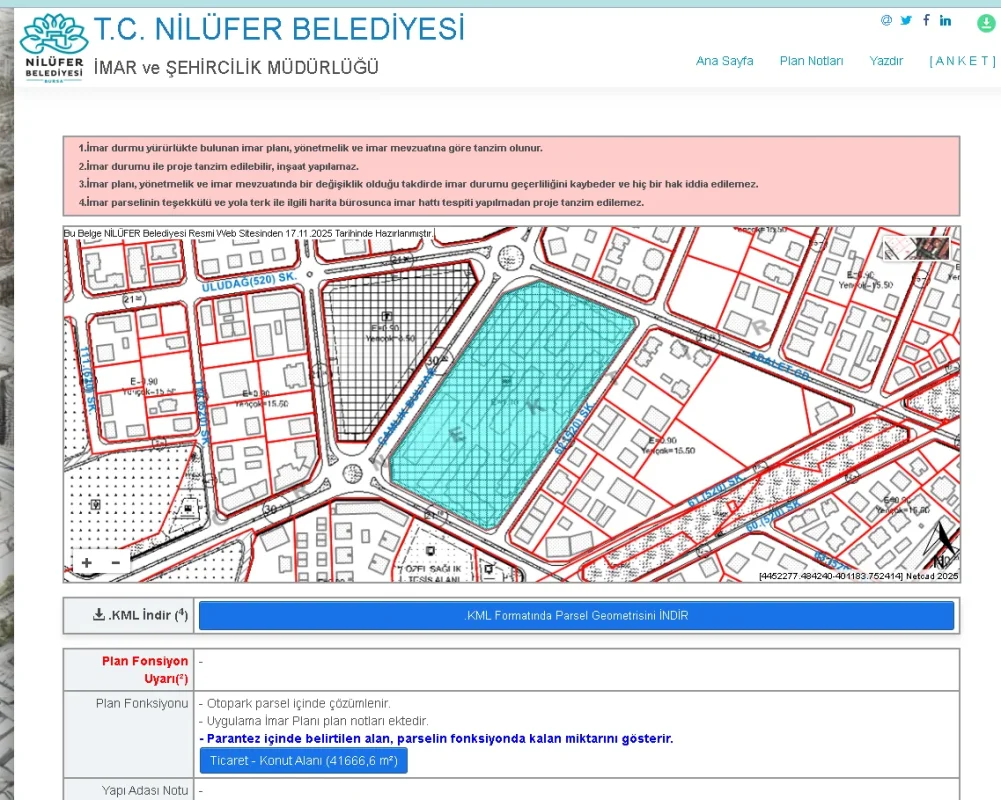1001x800 pixels.
Task: Click the Nilüfer Belediyesi logo
Action: click(54, 48)
